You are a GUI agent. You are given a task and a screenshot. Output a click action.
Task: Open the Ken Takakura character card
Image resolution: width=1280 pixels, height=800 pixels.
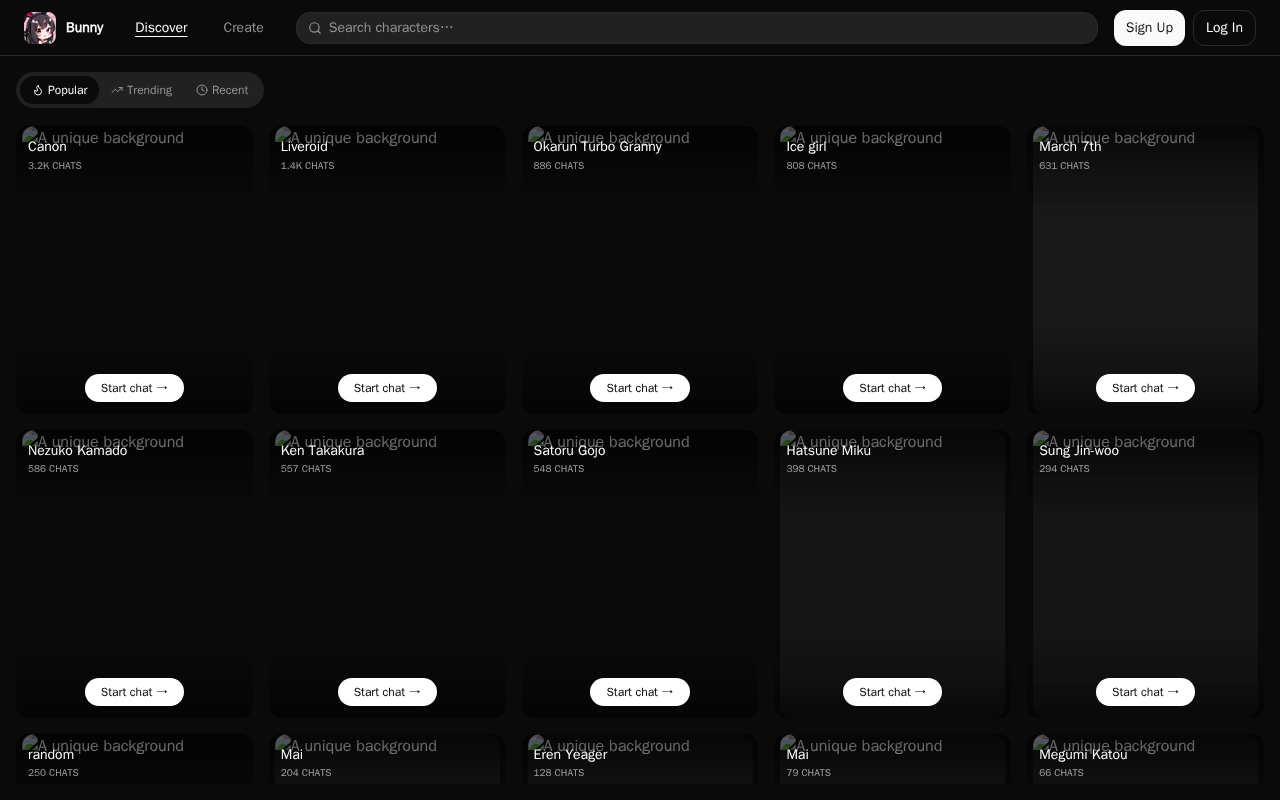point(387,574)
